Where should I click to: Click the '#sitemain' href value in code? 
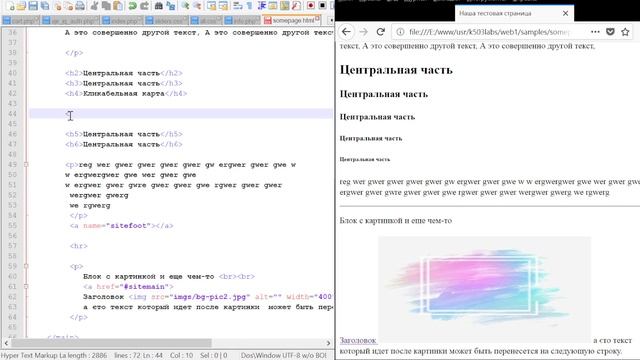coord(144,287)
